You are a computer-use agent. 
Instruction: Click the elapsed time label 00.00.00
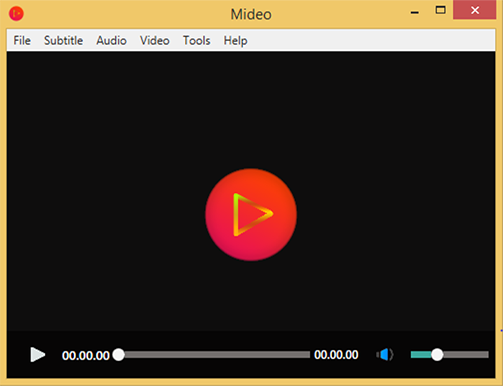click(x=86, y=355)
